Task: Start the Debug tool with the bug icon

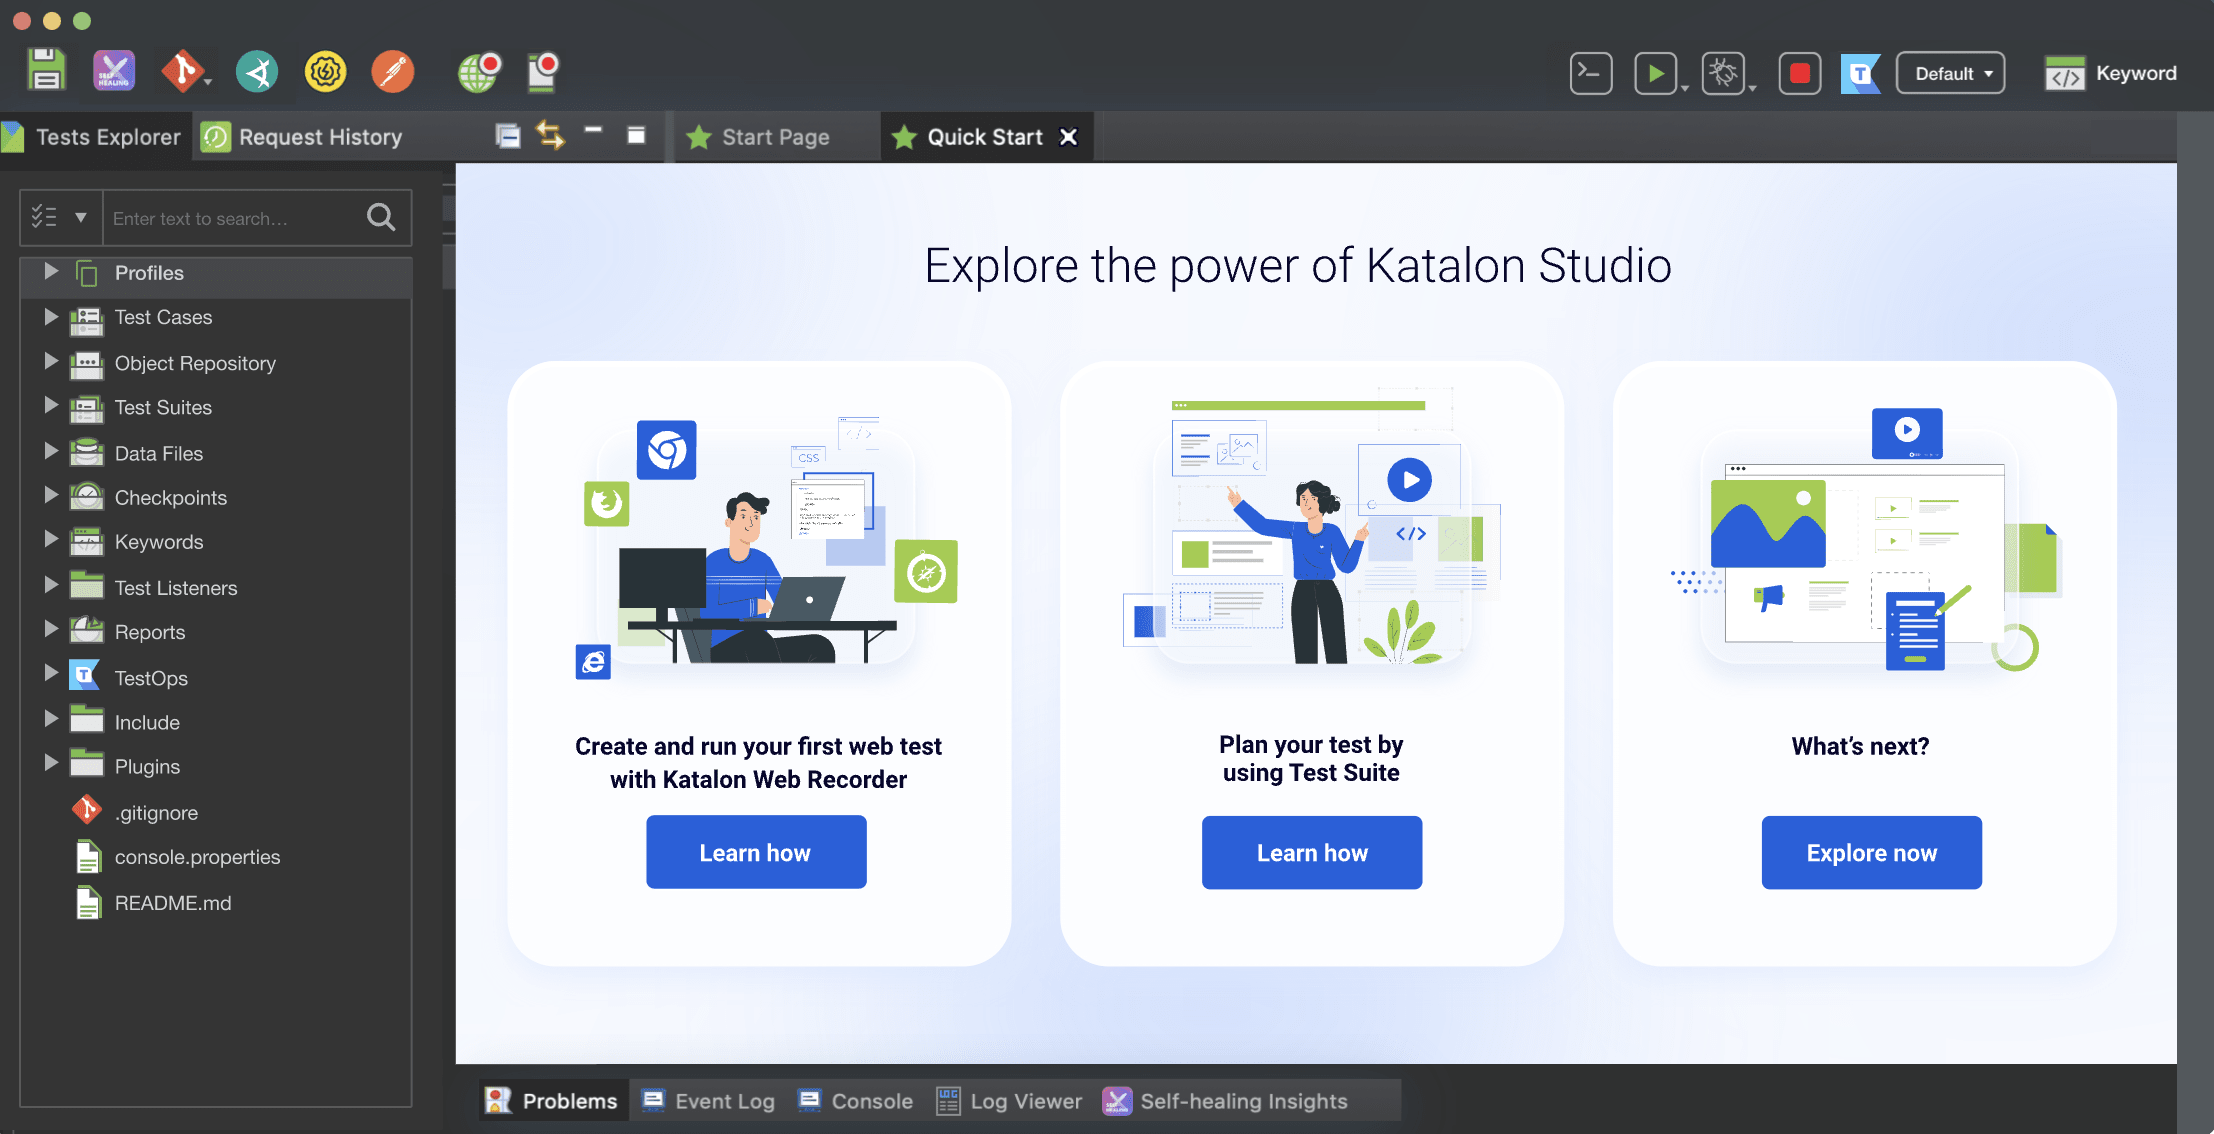Action: pos(1724,72)
